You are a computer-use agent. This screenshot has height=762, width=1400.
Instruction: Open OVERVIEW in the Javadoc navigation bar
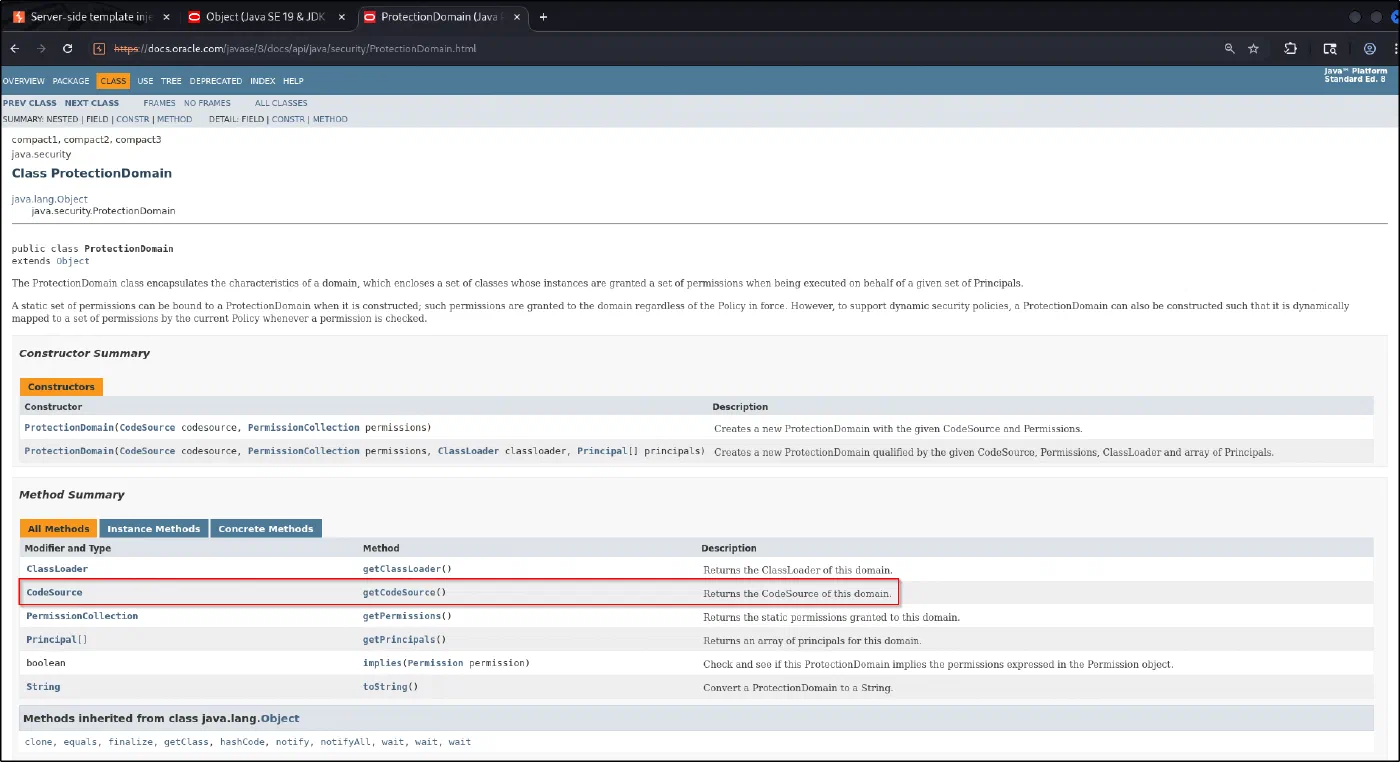pyautogui.click(x=23, y=81)
